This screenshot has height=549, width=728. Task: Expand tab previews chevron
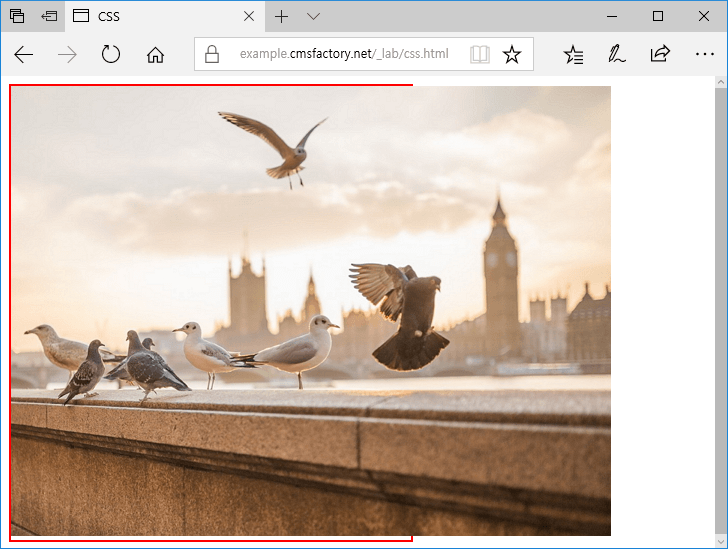click(x=313, y=17)
